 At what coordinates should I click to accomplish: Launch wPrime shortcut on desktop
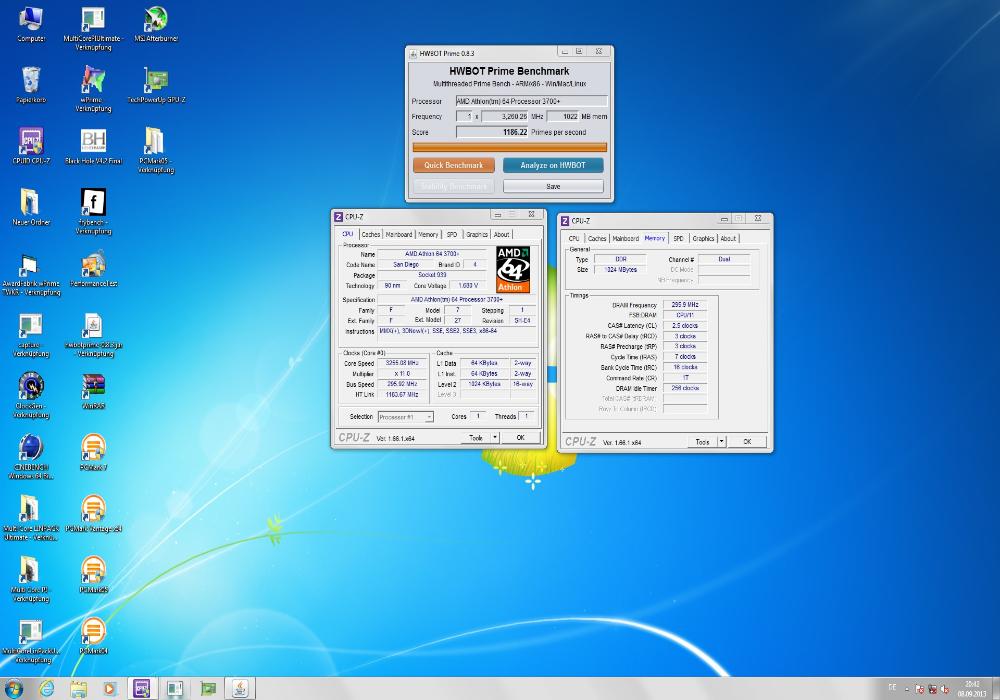(x=93, y=89)
